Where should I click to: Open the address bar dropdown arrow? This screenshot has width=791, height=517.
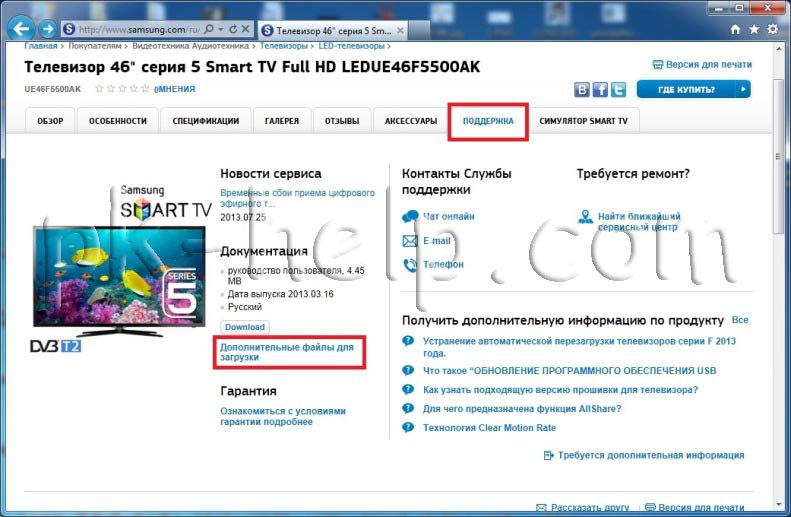(x=220, y=29)
